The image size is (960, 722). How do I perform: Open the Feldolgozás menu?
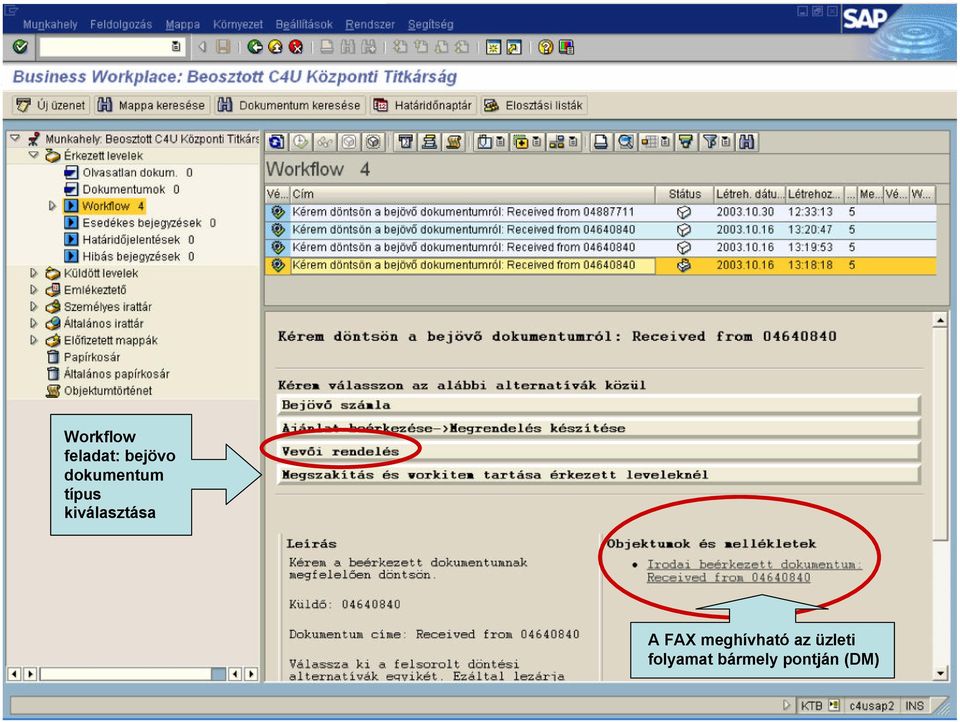pyautogui.click(x=121, y=24)
